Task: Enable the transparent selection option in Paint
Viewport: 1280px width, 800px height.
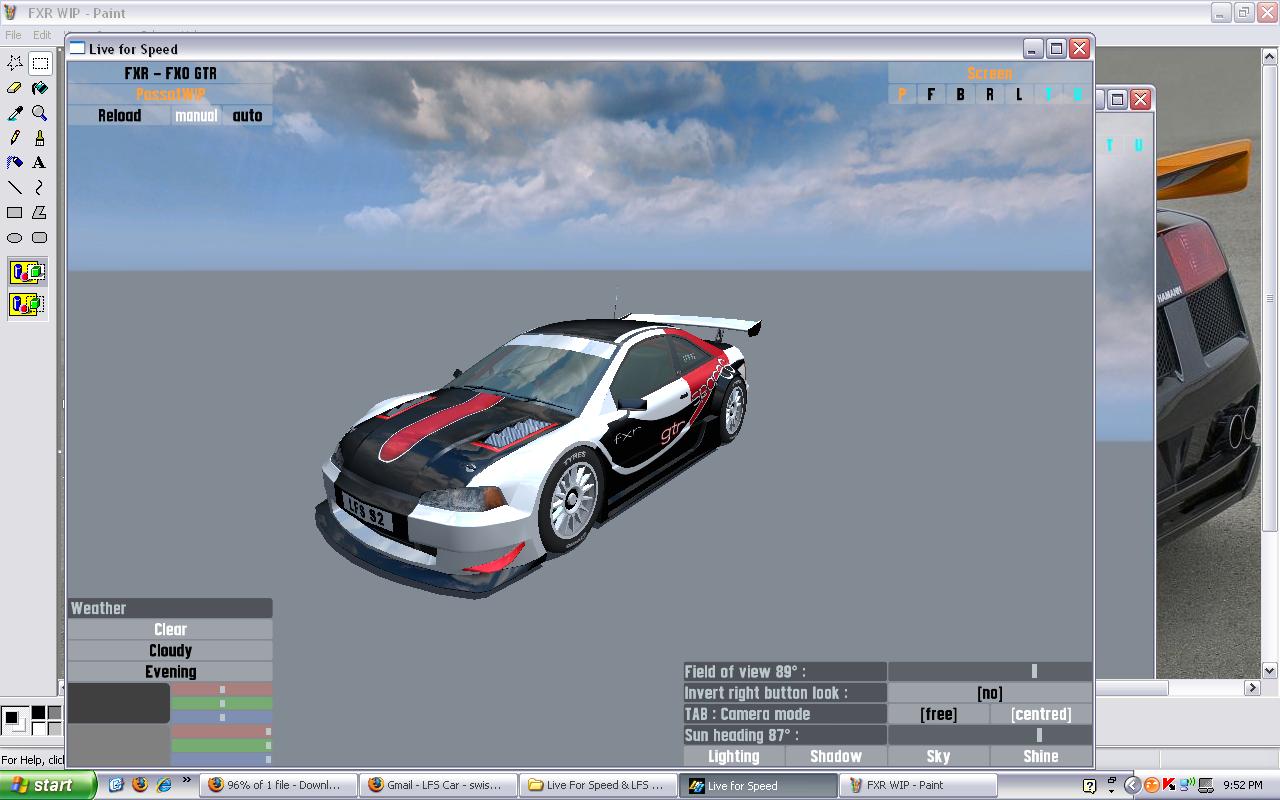Action: 27,304
